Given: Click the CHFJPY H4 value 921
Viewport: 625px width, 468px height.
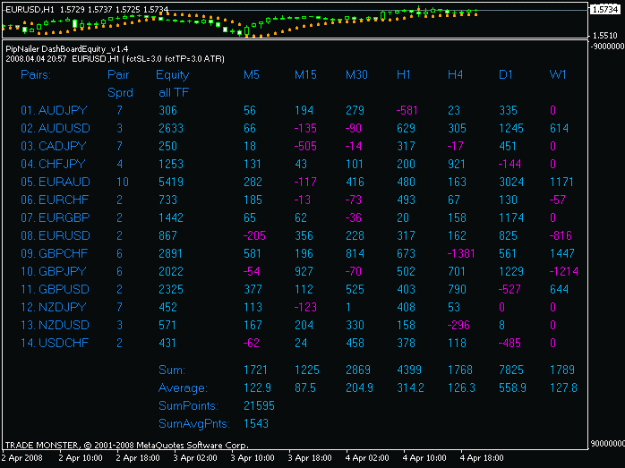Looking at the screenshot, I should [x=456, y=164].
